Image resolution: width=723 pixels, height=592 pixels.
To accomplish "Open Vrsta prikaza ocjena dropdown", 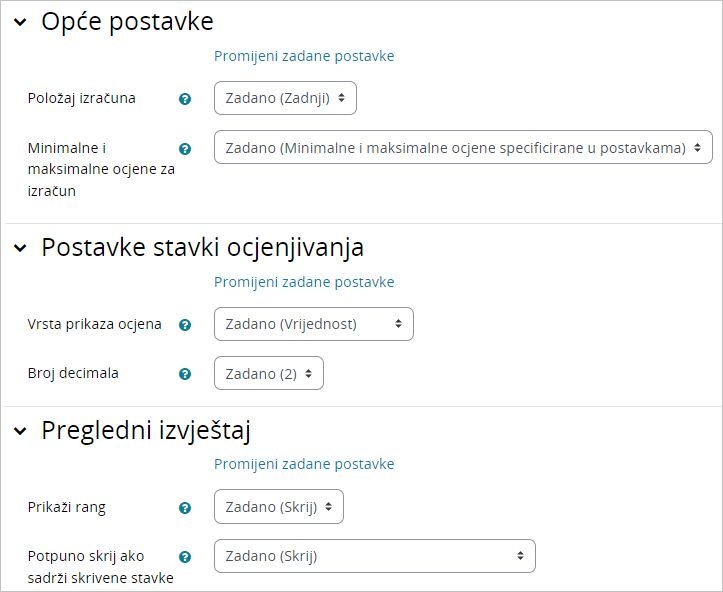I will (313, 324).
